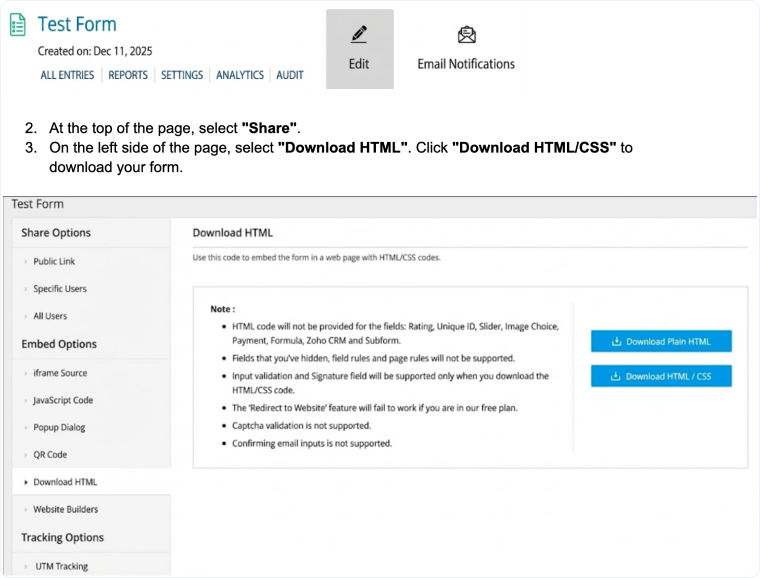
Task: Click the Tracking Options section header
Action: pyautogui.click(x=63, y=537)
